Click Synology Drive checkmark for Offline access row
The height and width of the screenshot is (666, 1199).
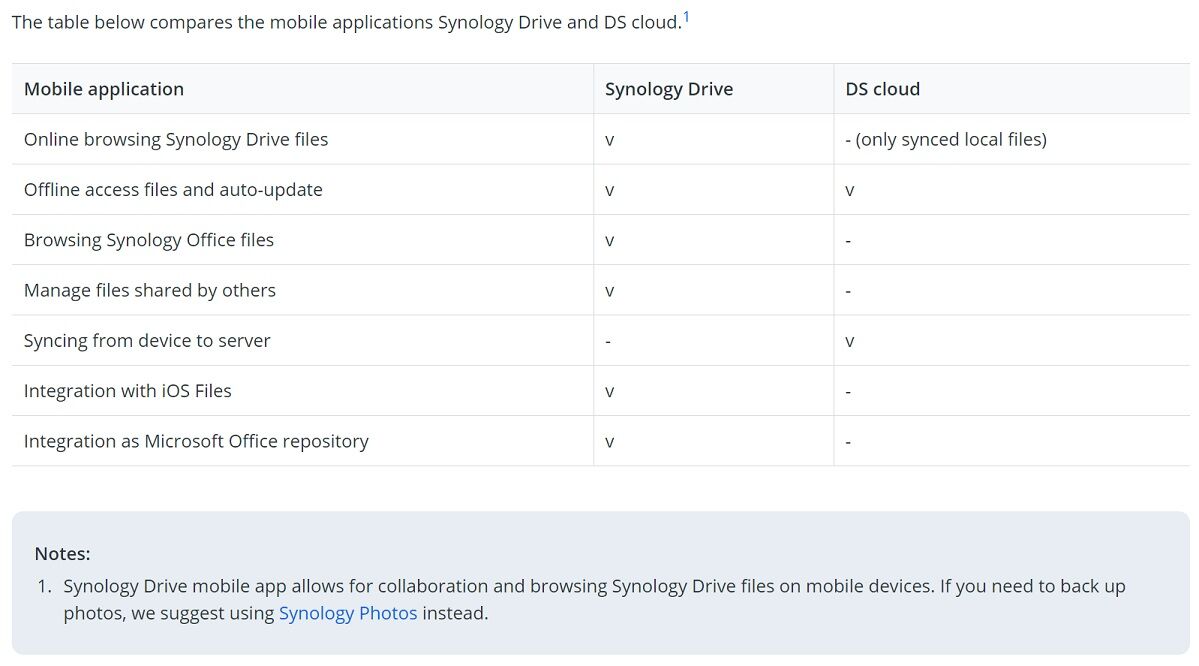click(x=609, y=191)
